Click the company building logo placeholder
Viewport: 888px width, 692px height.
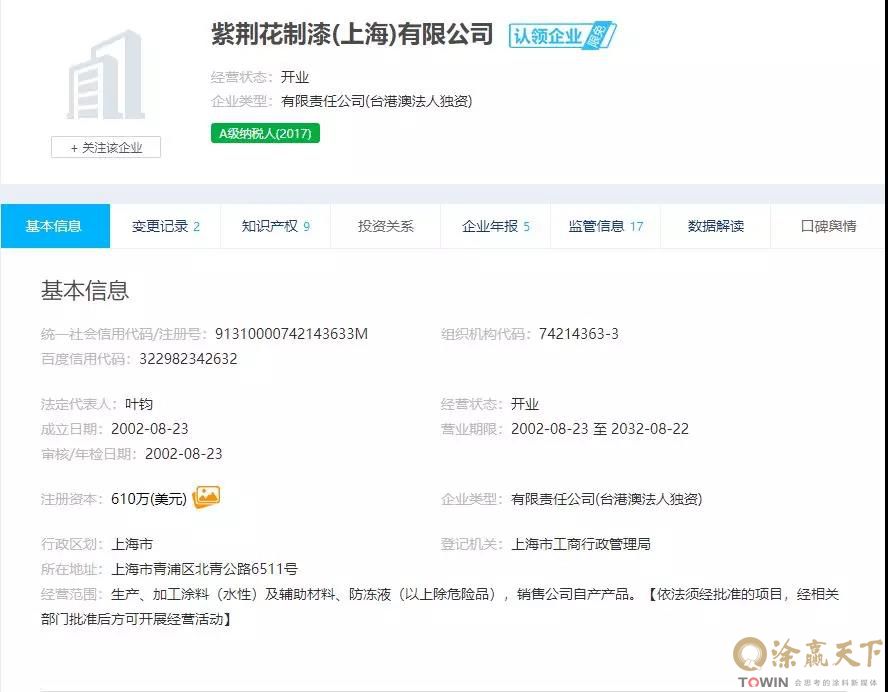click(x=106, y=75)
